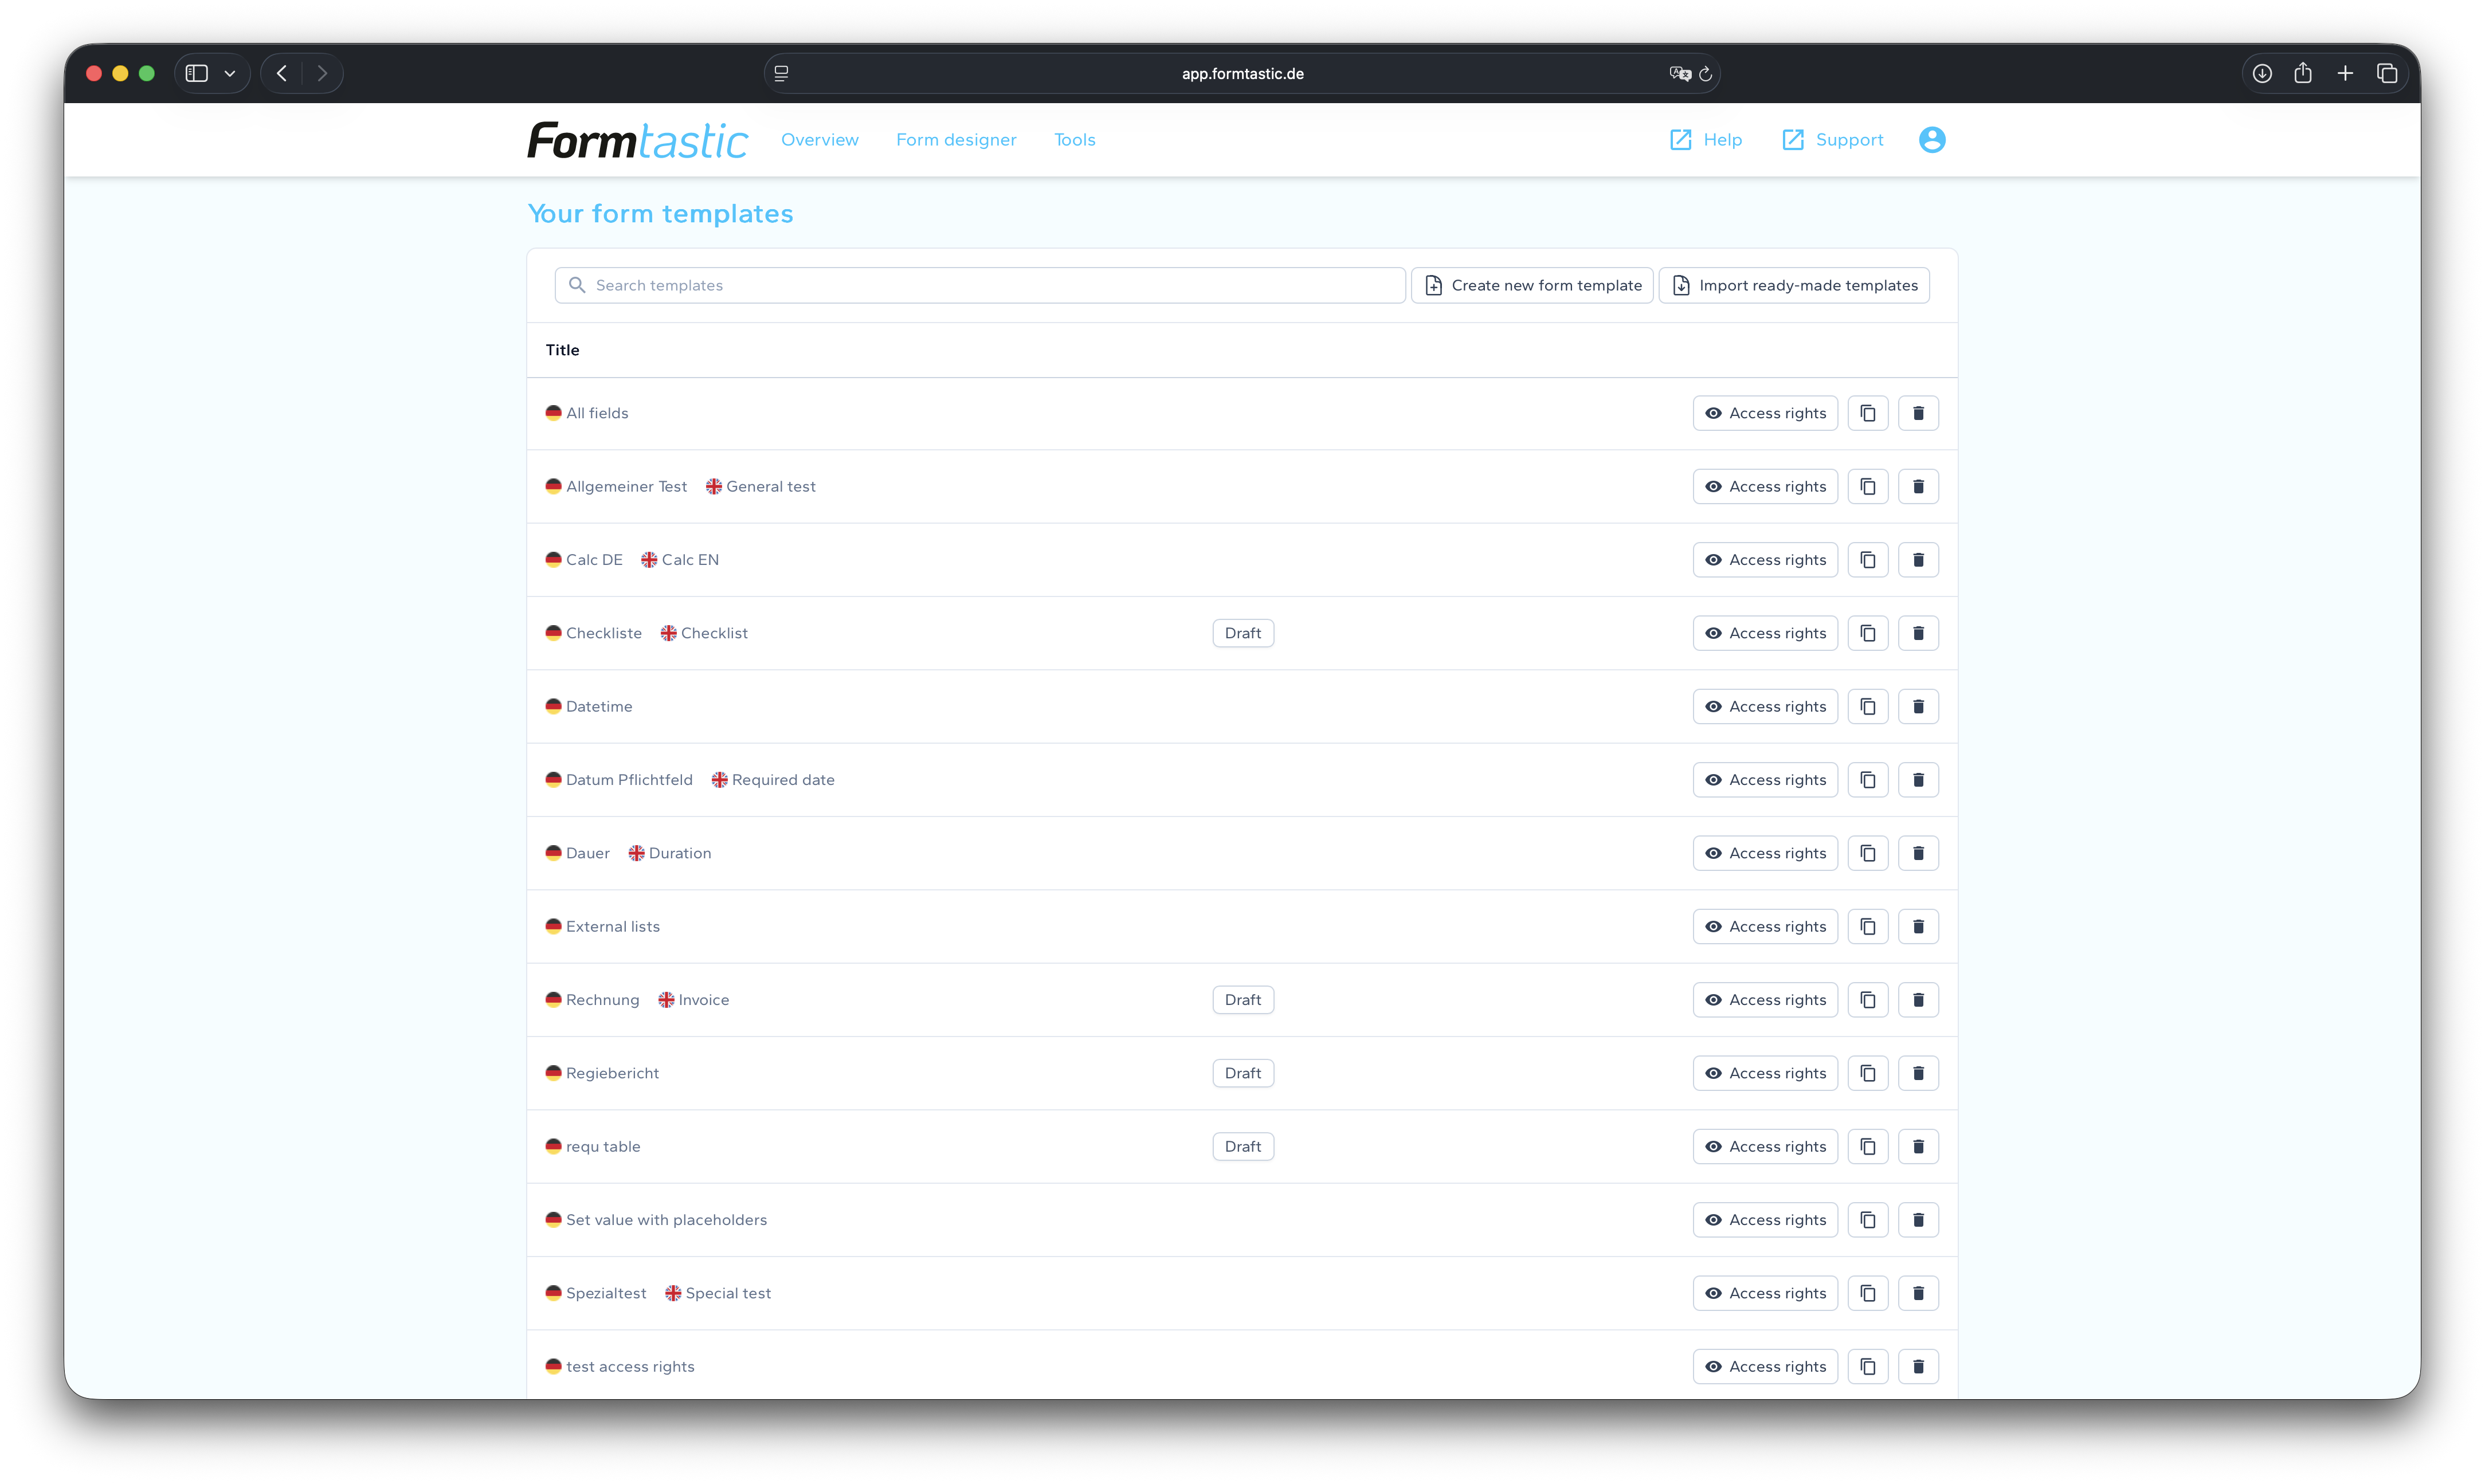The width and height of the screenshot is (2485, 1484).
Task: Toggle the browser sidebar
Action: (x=197, y=72)
